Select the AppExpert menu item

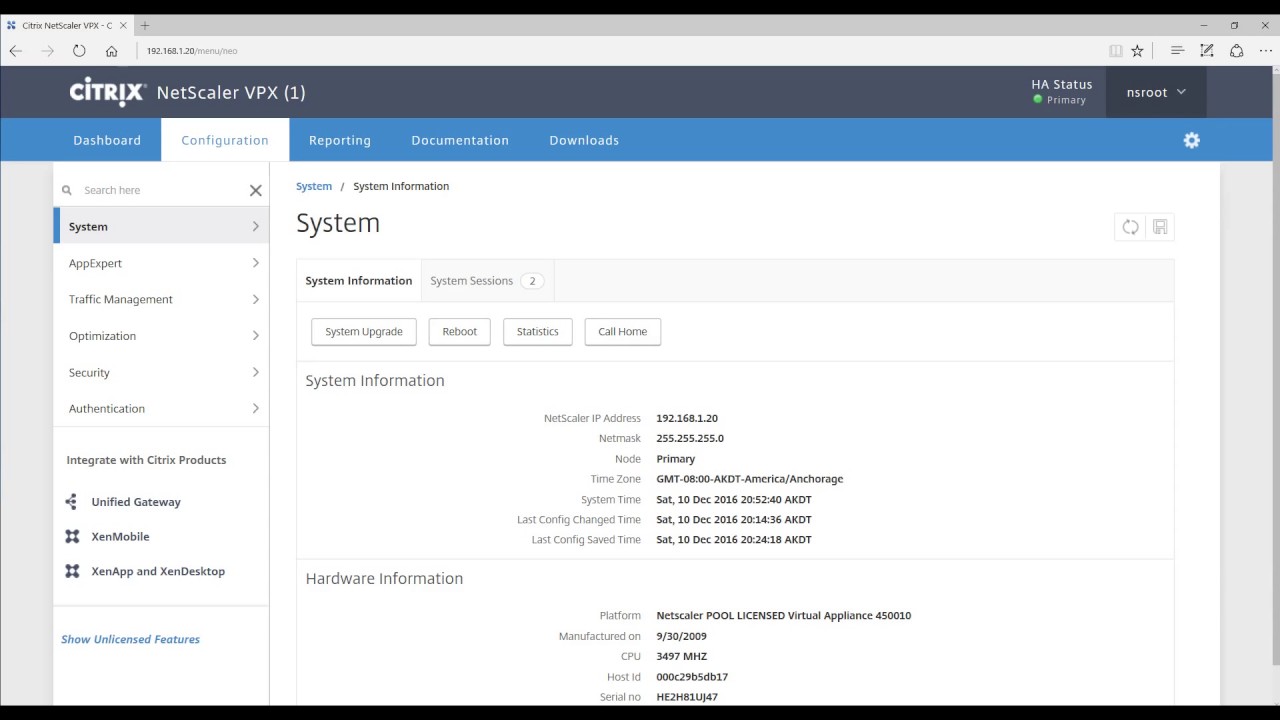coord(161,263)
